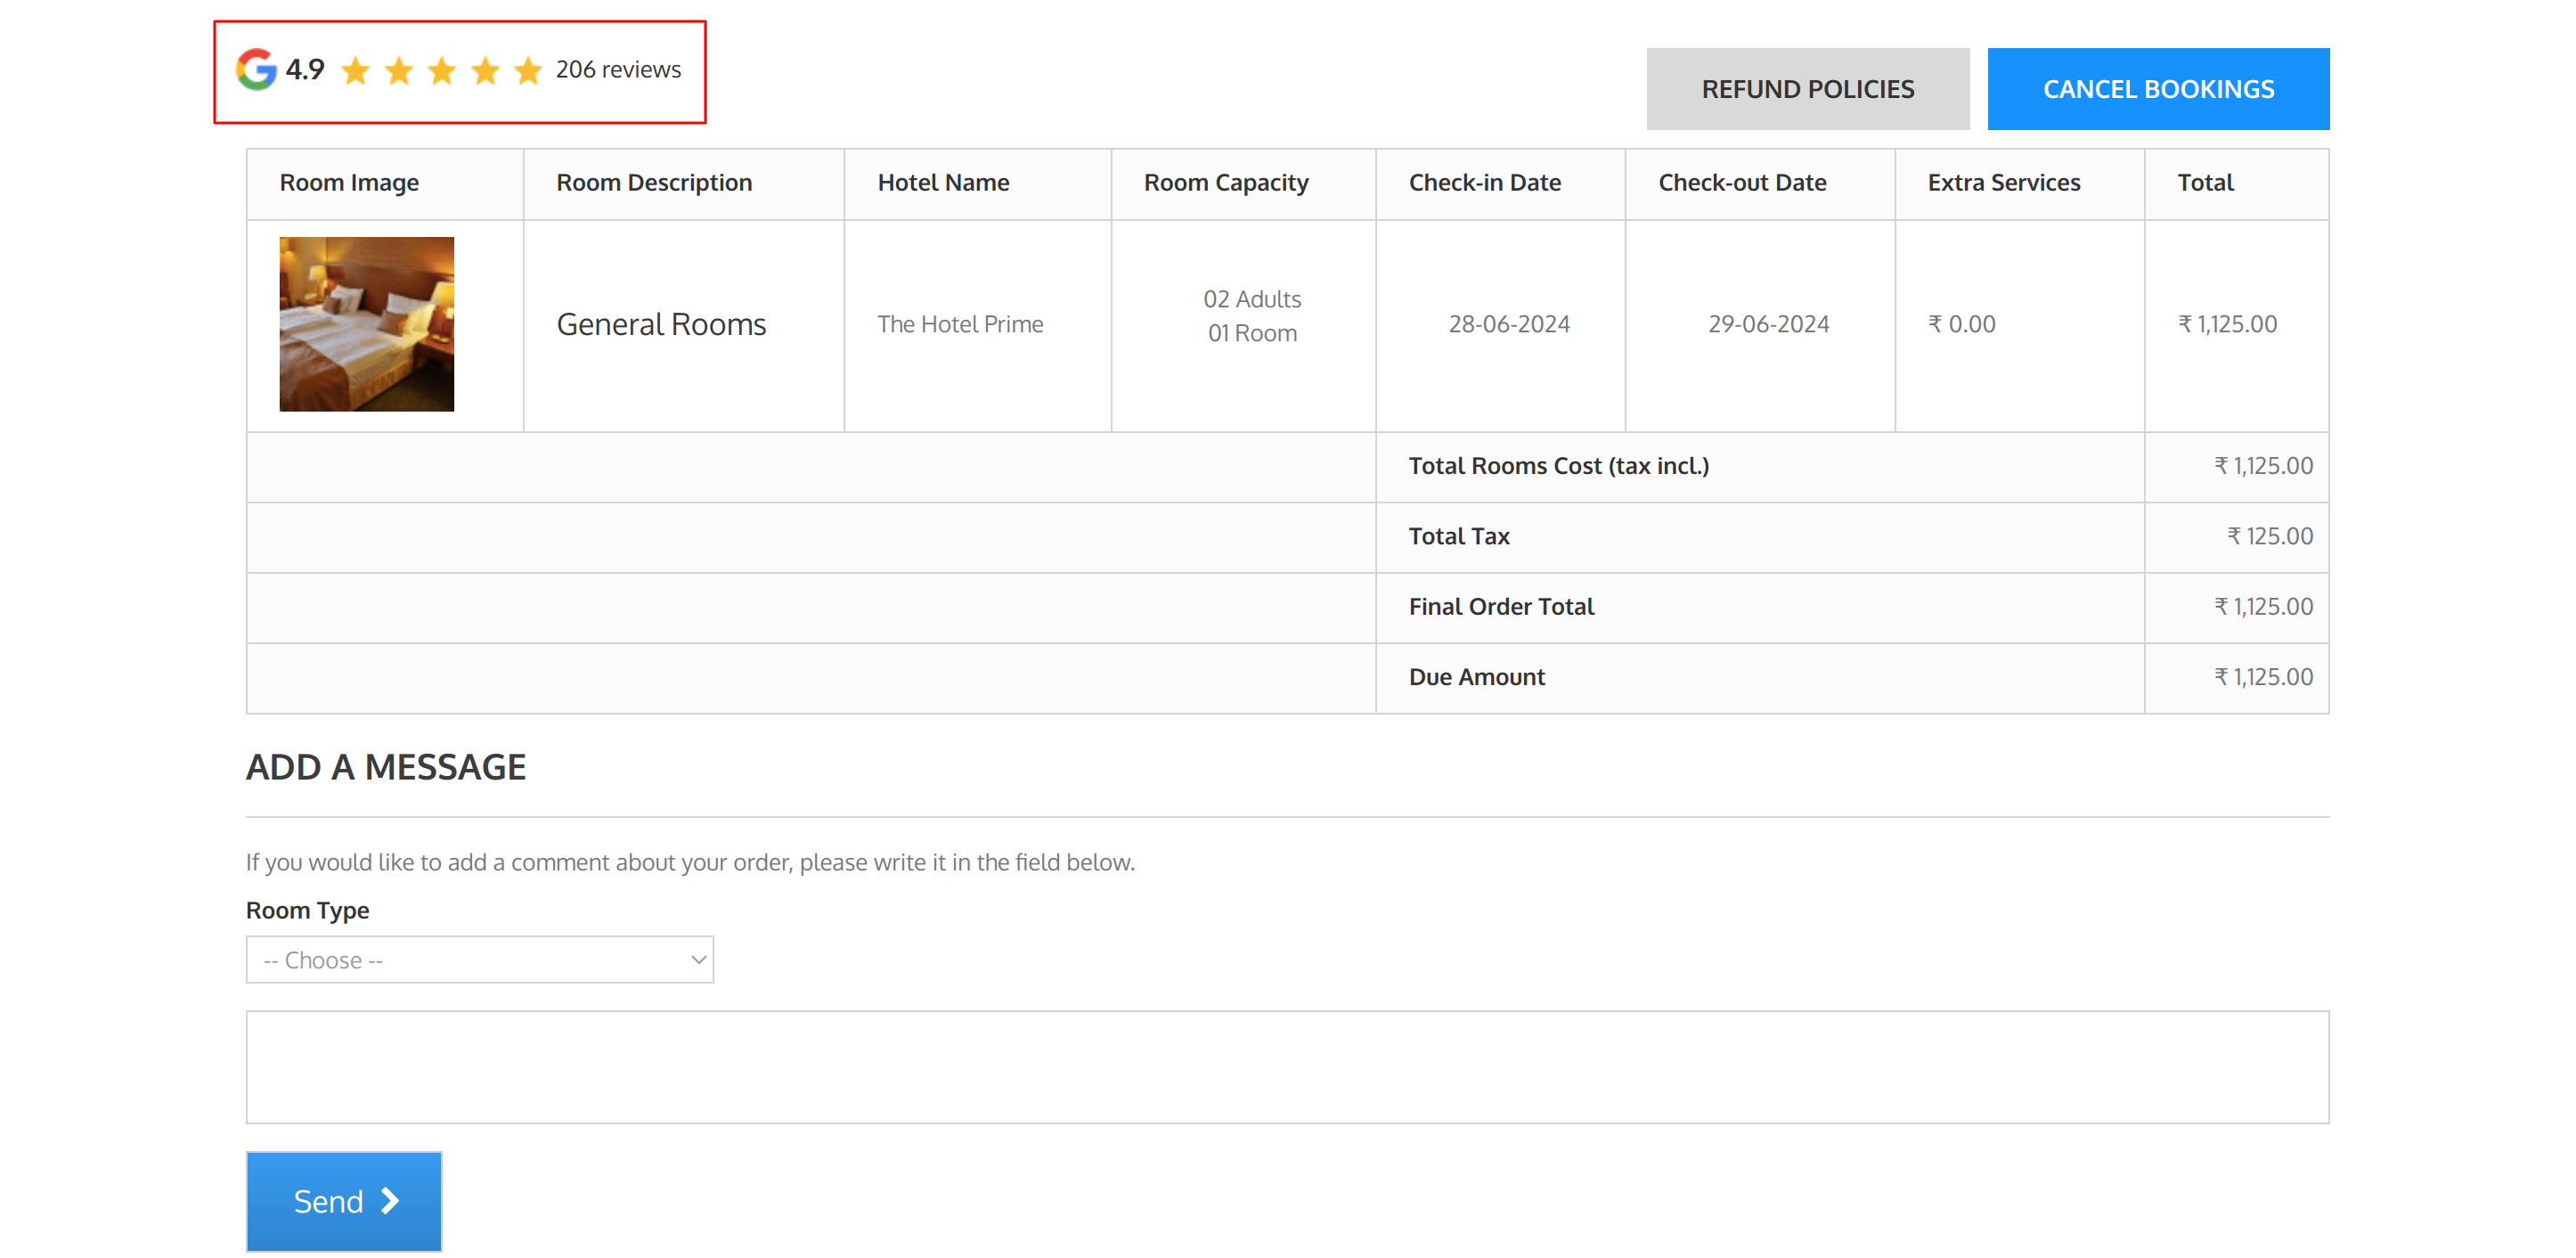The width and height of the screenshot is (2576, 1258).
Task: Click the first gold star rating icon
Action: 358,69
